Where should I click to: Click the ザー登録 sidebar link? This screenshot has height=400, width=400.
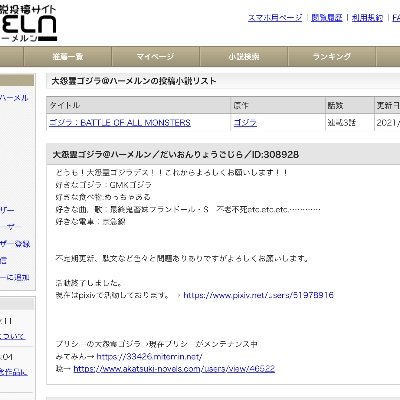[15, 244]
